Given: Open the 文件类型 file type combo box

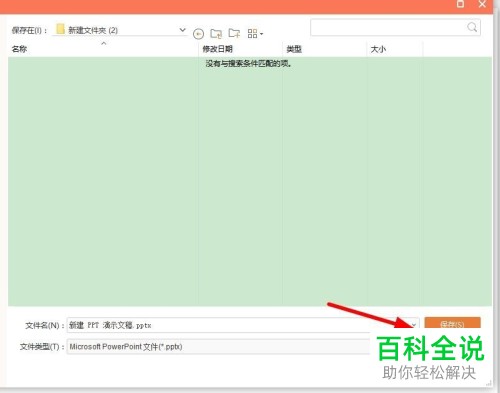Looking at the screenshot, I should point(218,347).
